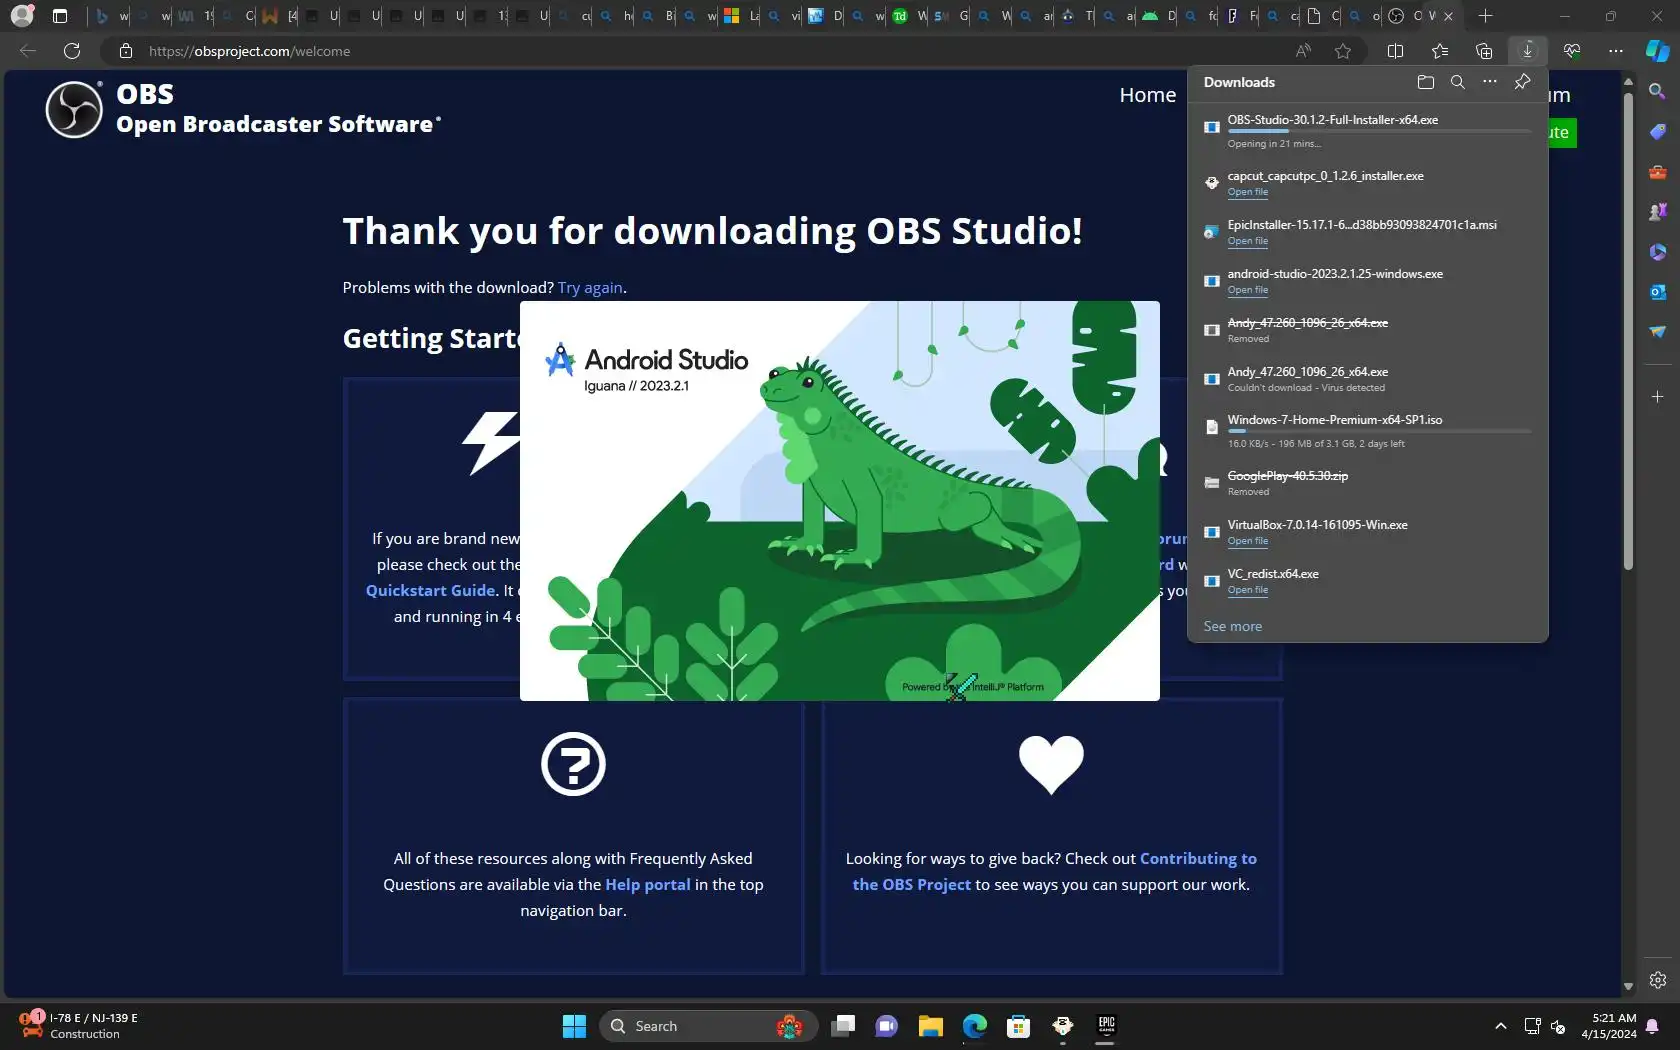
Task: Open split screen view
Action: tap(1396, 51)
